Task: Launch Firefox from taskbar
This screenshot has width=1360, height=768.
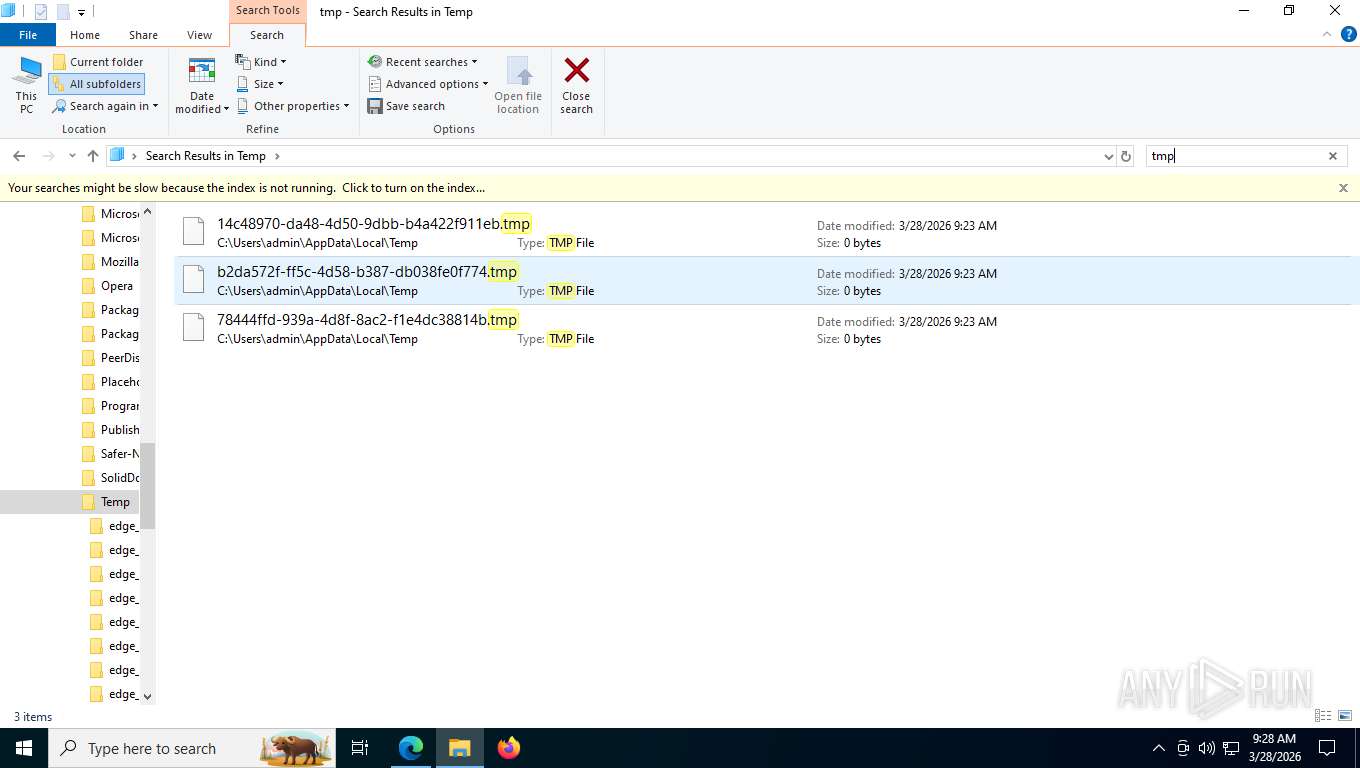Action: (509, 748)
